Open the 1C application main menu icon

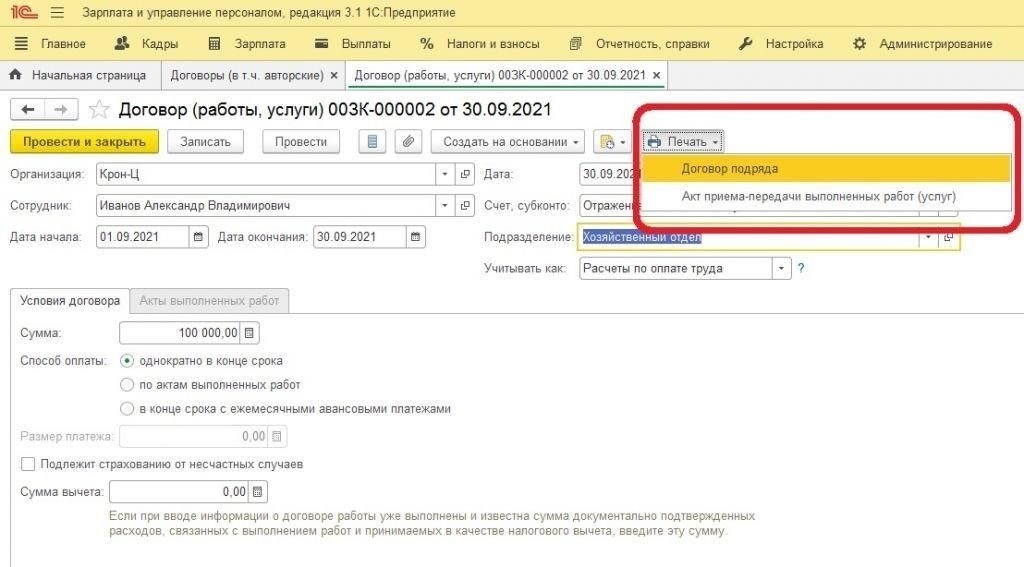point(24,12)
